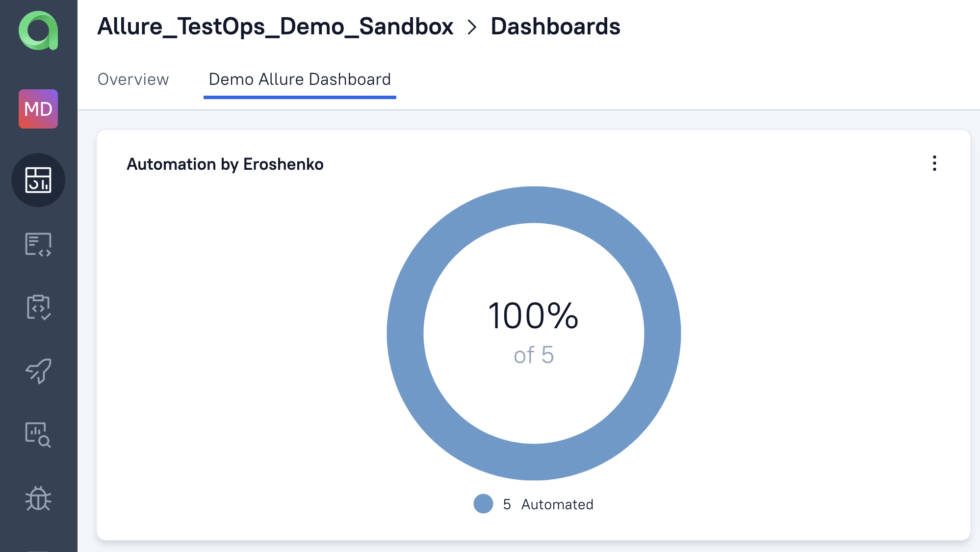
Task: Click the Automated legend label
Action: (x=558, y=504)
